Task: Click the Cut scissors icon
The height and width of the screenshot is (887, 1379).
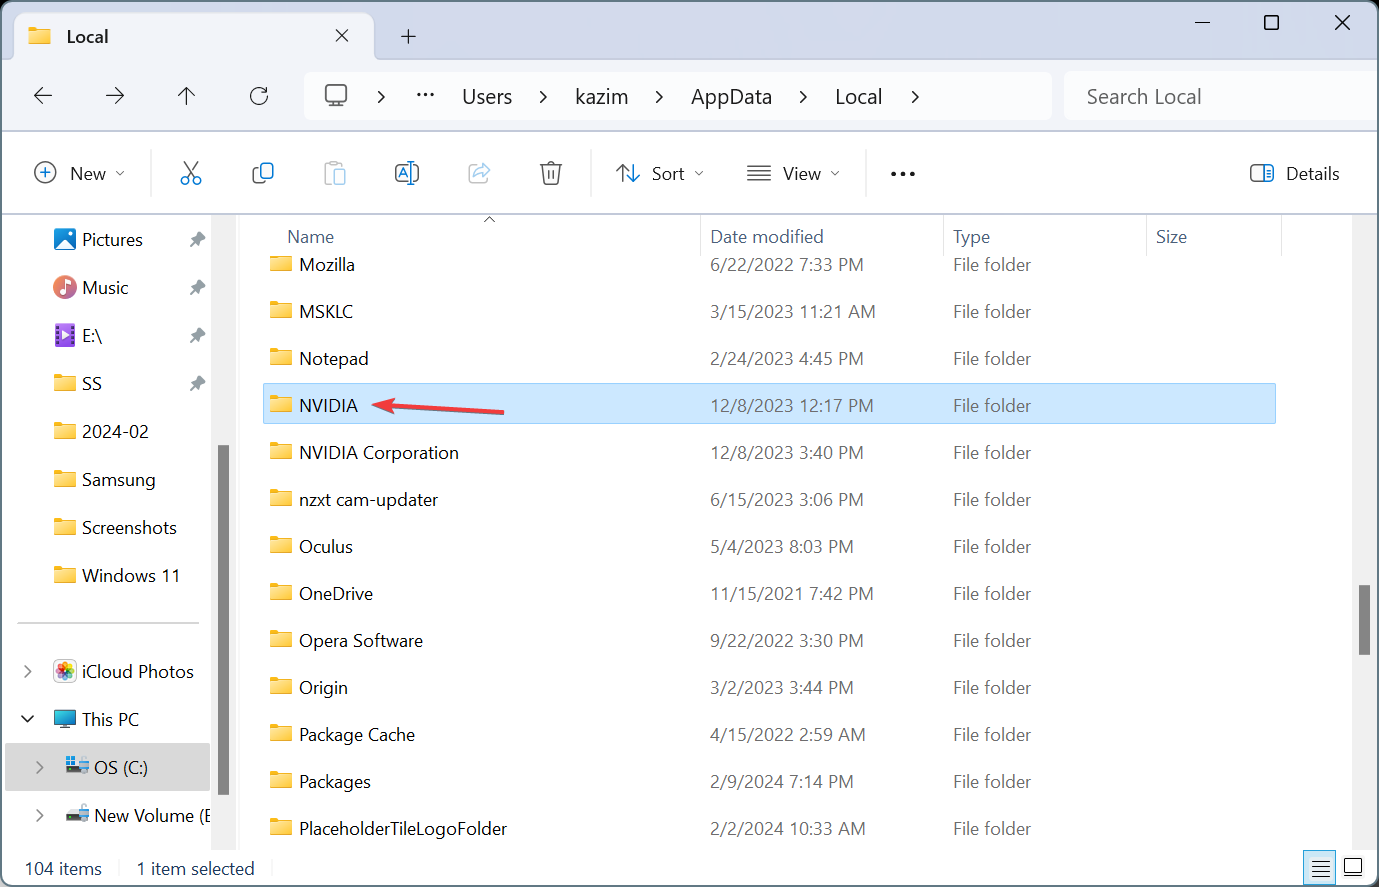Action: 191,173
